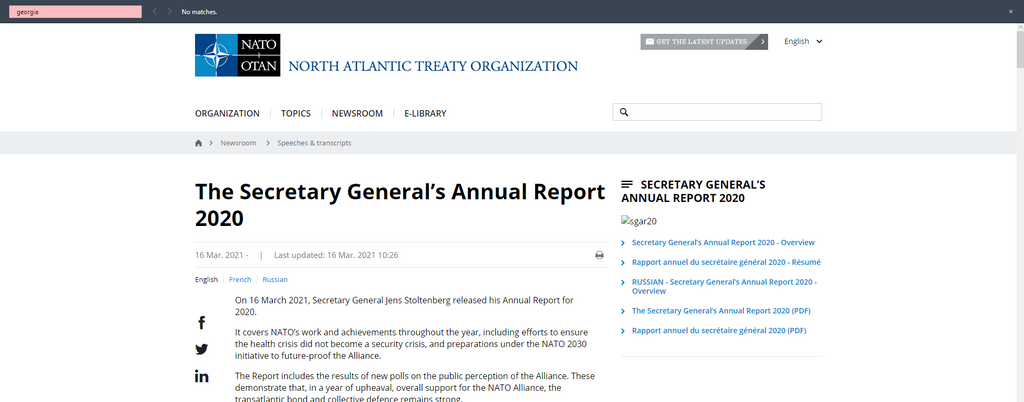Image resolution: width=1024 pixels, height=402 pixels.
Task: Open the Organization menu
Action: point(227,114)
